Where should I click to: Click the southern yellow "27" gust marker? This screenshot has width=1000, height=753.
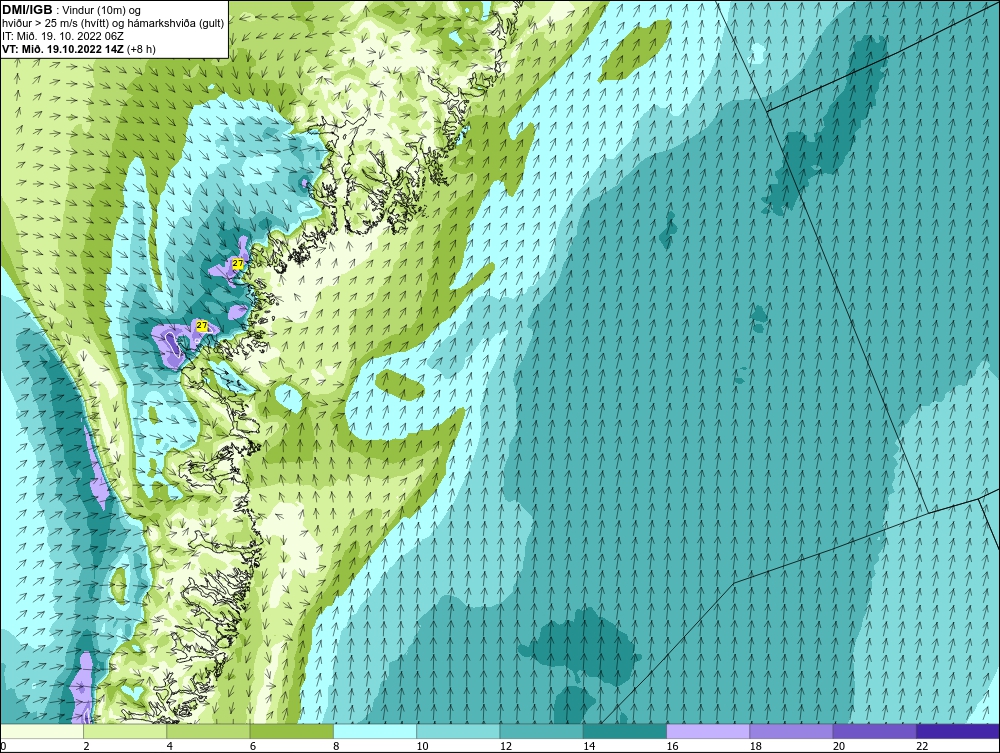click(x=202, y=326)
